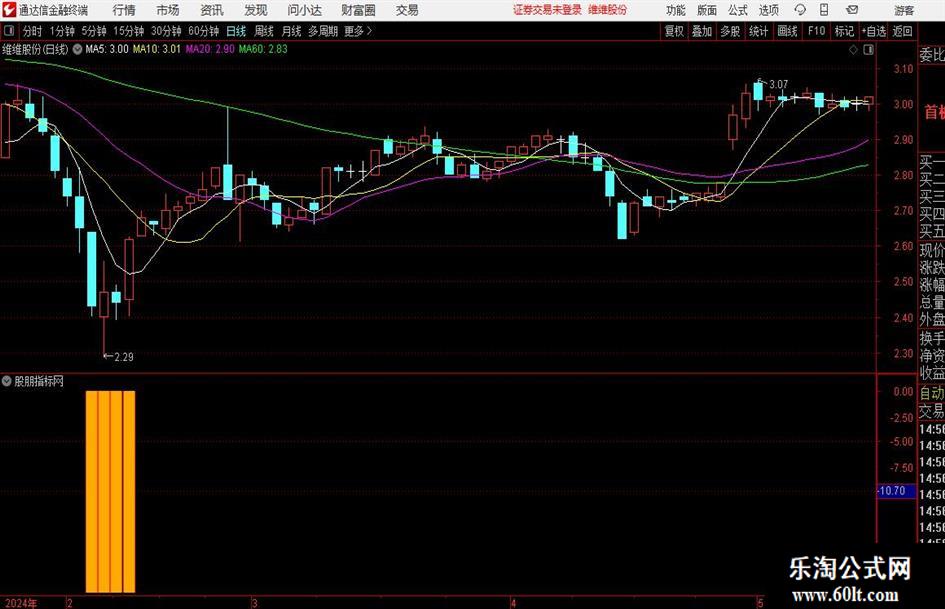Click the month 3 marker on time axis
Screen dimensions: 945x609
tap(255, 603)
